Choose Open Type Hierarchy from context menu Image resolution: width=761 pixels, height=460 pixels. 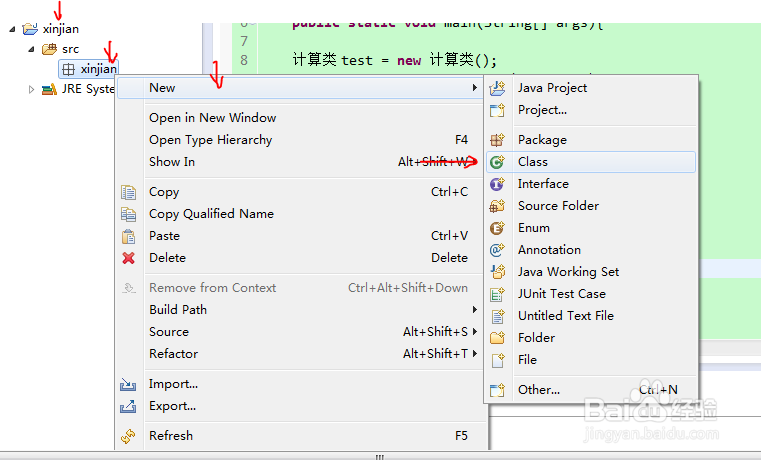pos(210,140)
